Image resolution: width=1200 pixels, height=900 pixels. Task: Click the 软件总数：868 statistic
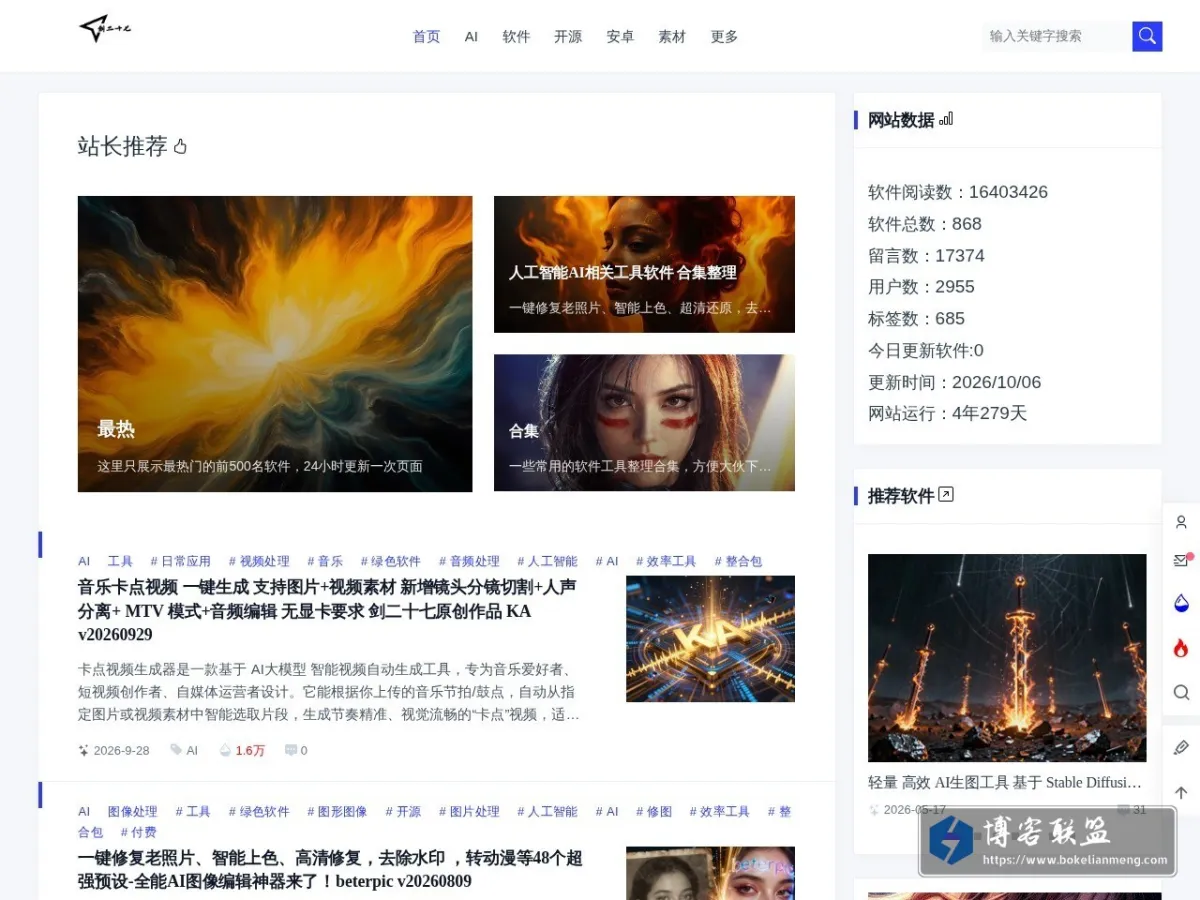tap(925, 224)
